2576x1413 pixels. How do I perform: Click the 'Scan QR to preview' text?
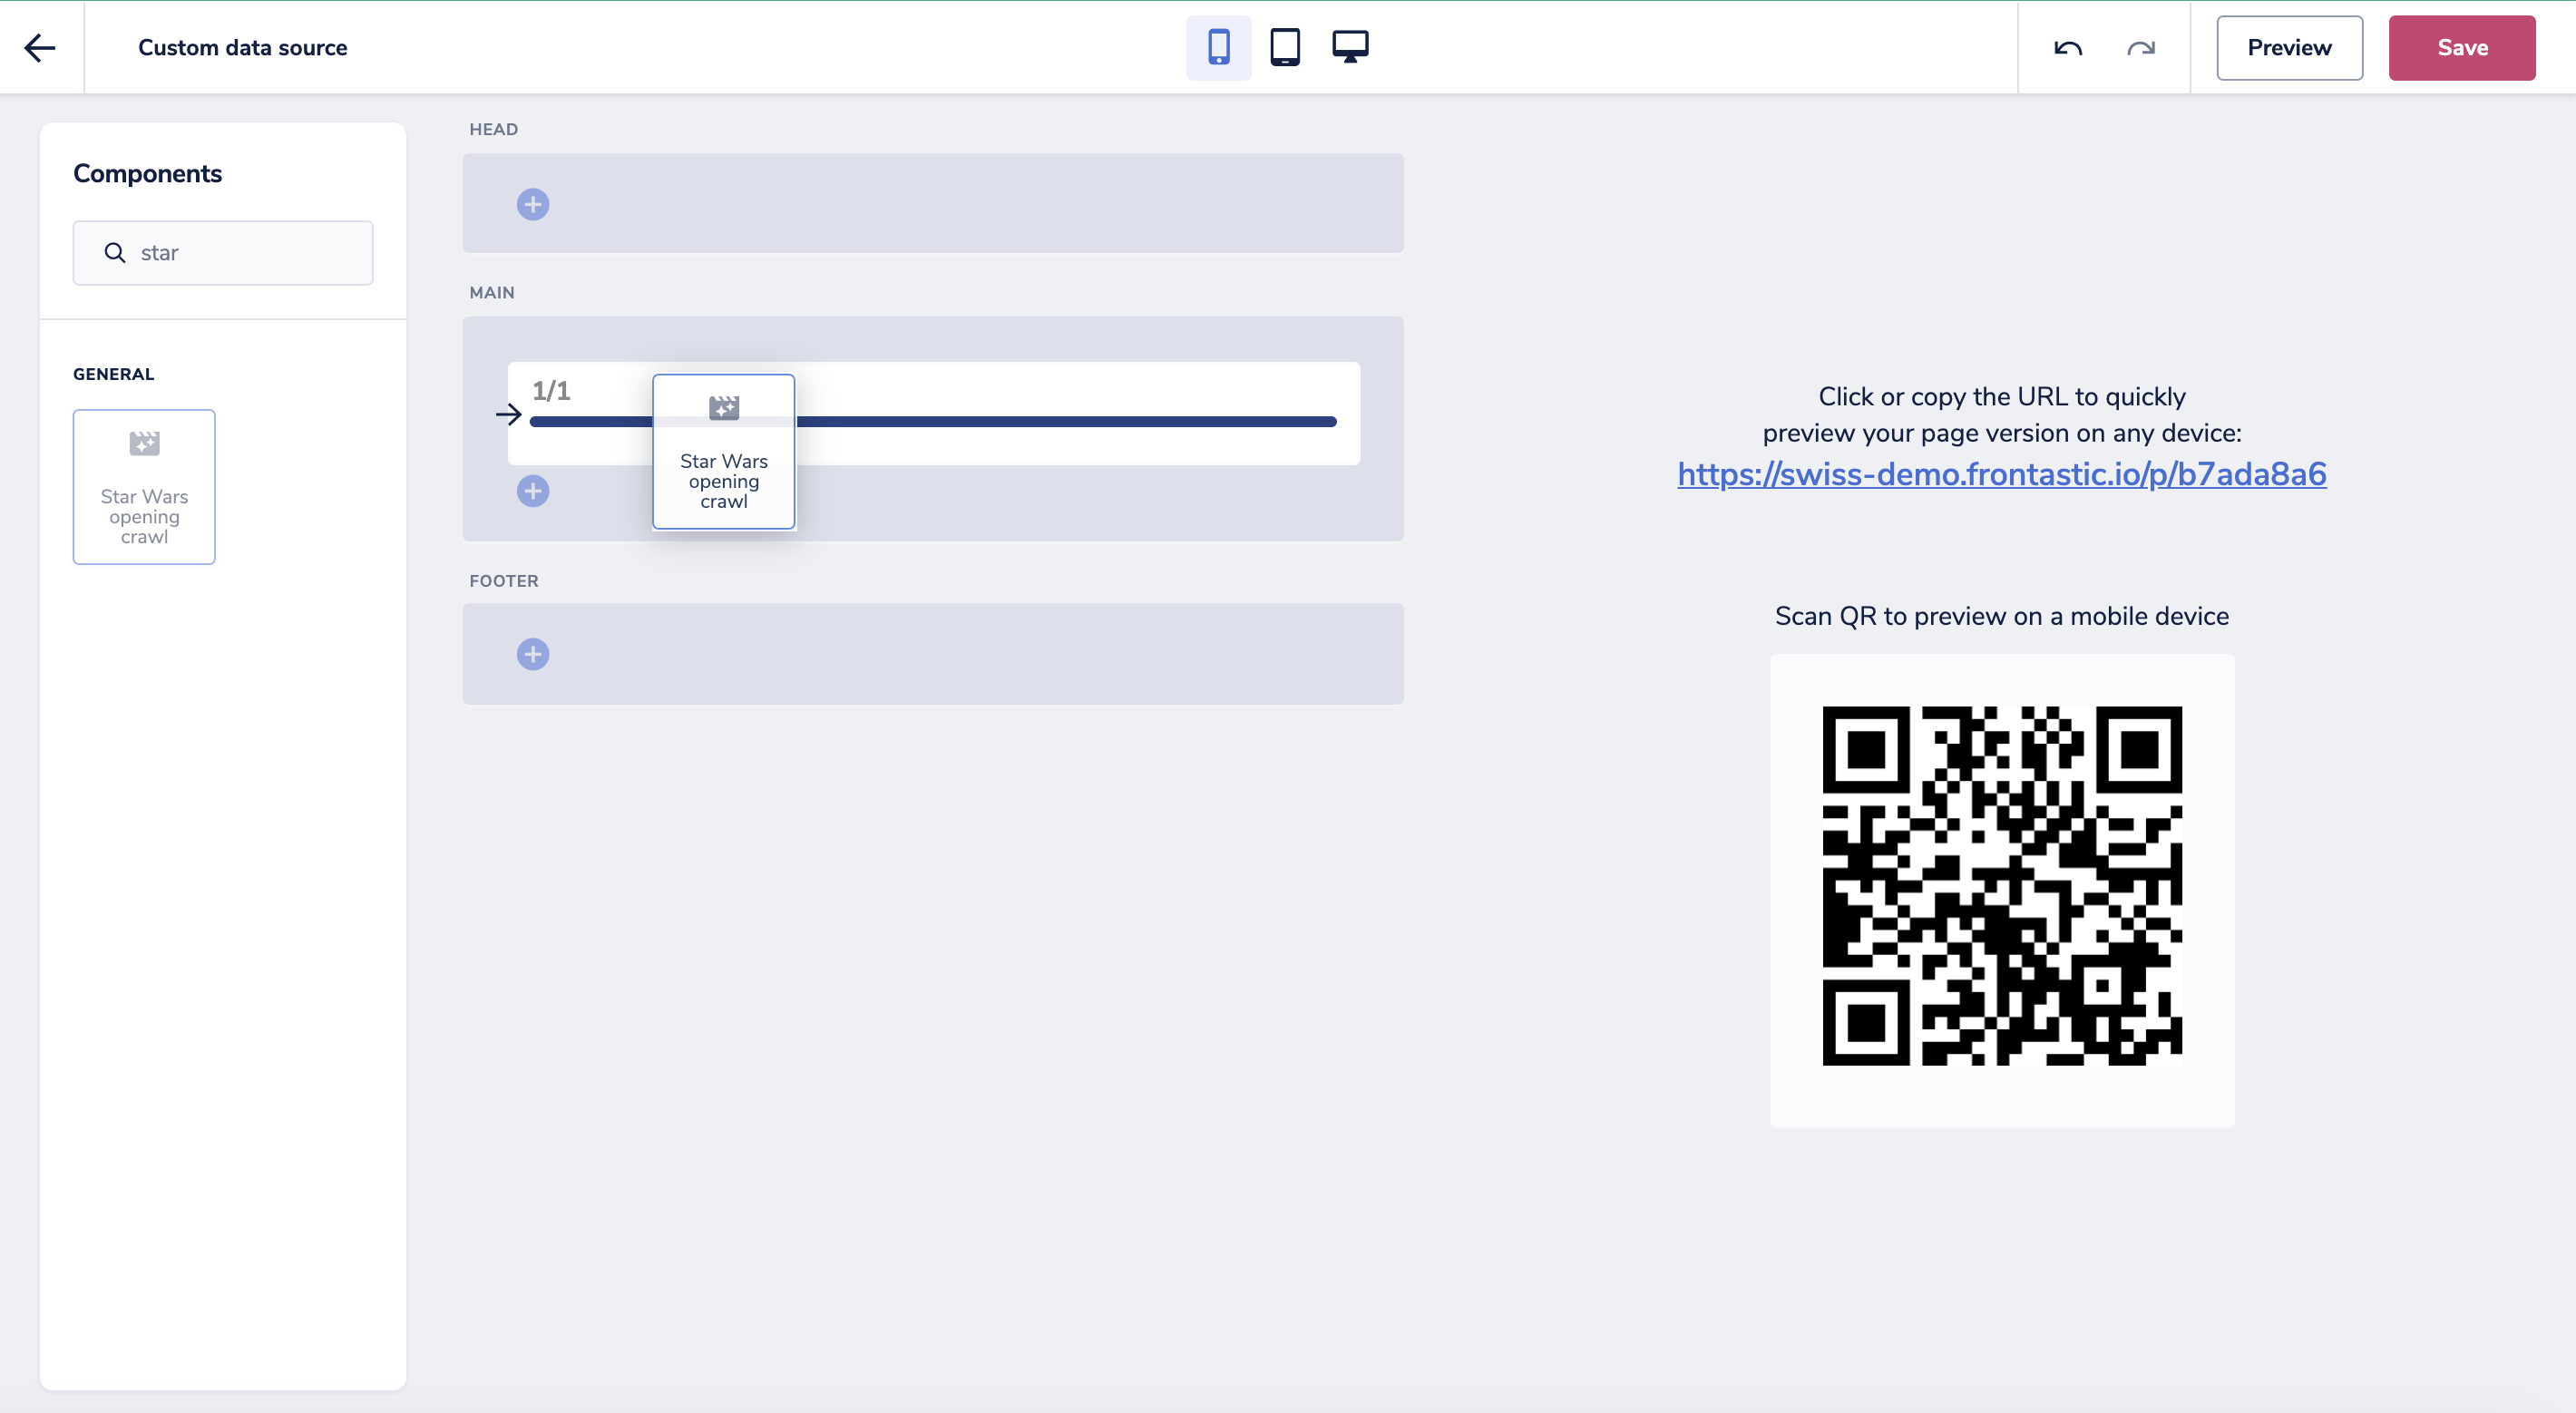coord(2002,616)
